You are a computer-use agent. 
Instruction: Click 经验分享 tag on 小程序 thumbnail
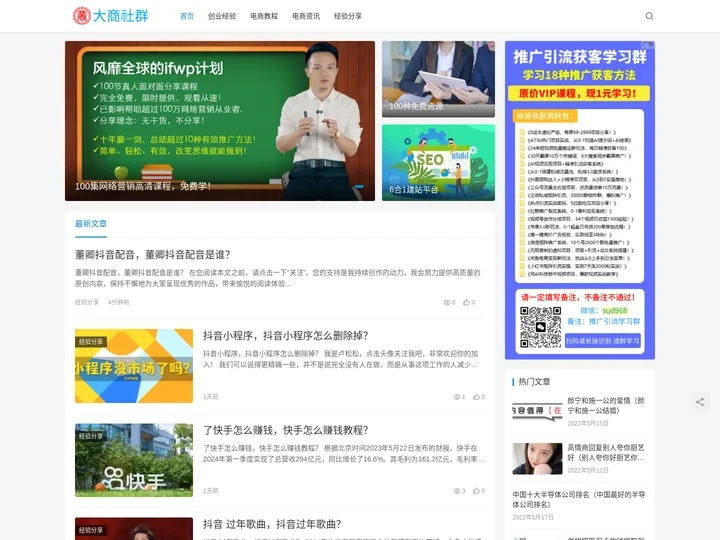[x=91, y=342]
